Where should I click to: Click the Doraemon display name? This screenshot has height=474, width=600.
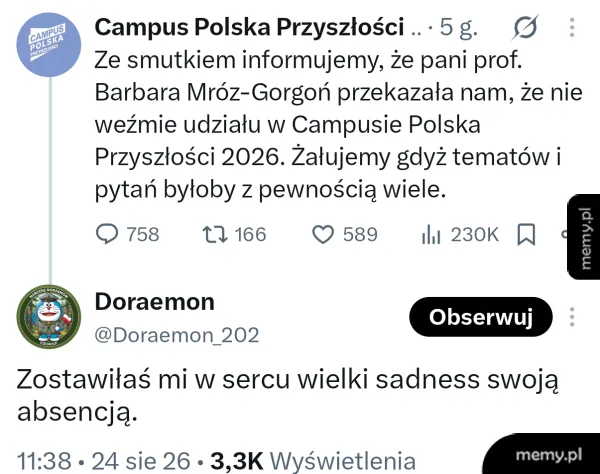[x=155, y=302]
